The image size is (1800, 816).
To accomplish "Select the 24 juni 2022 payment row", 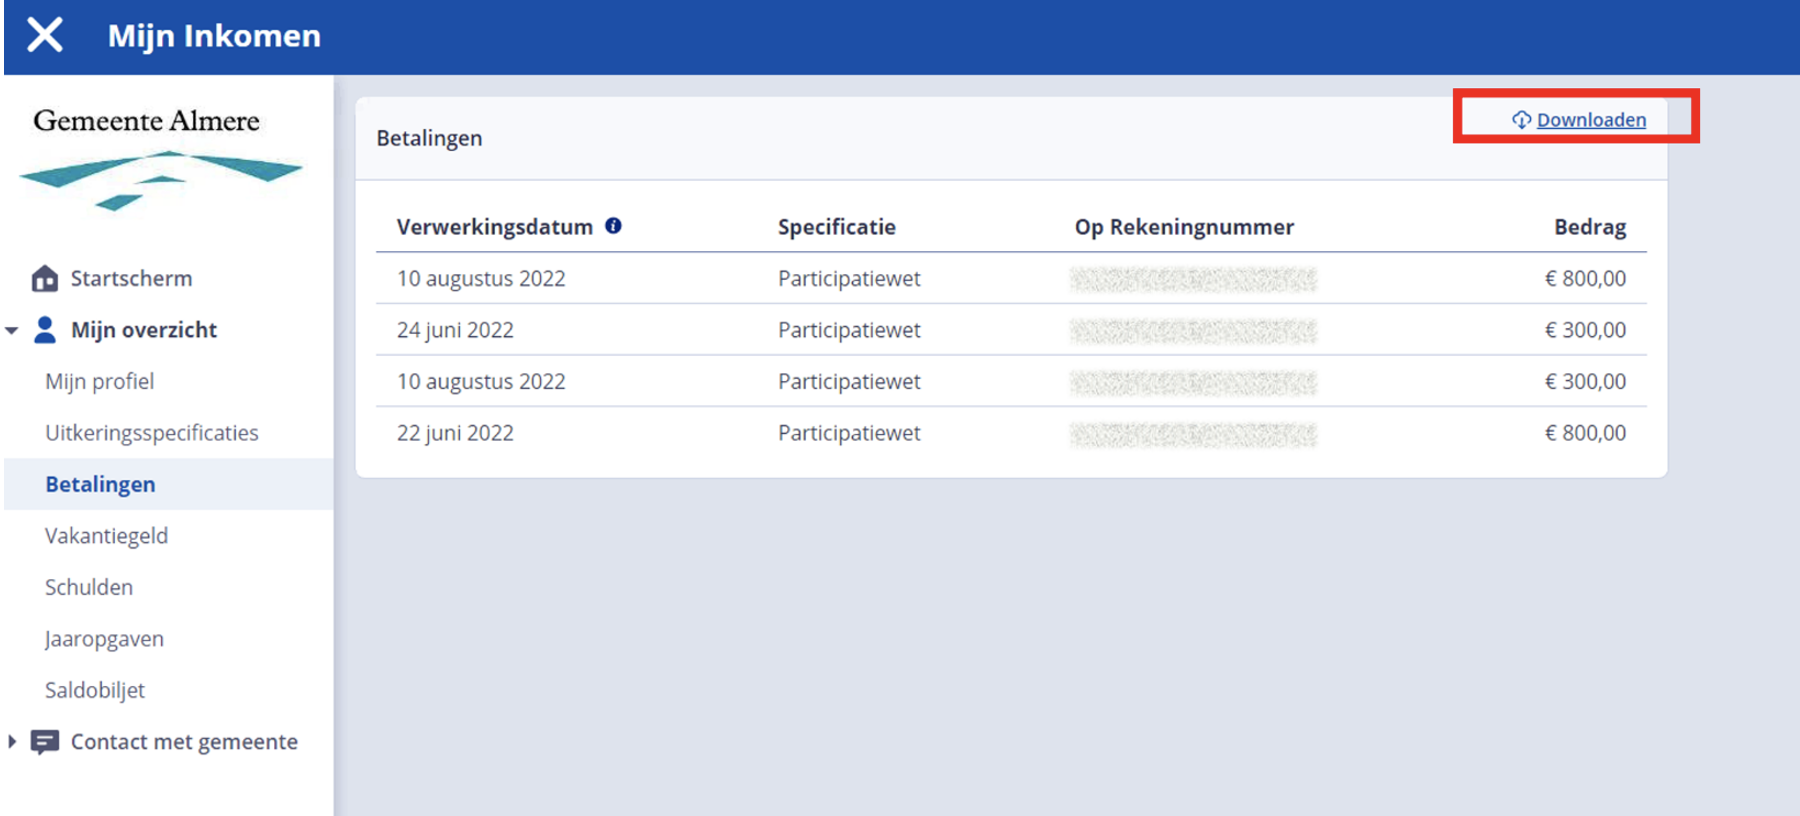I will (x=455, y=330).
